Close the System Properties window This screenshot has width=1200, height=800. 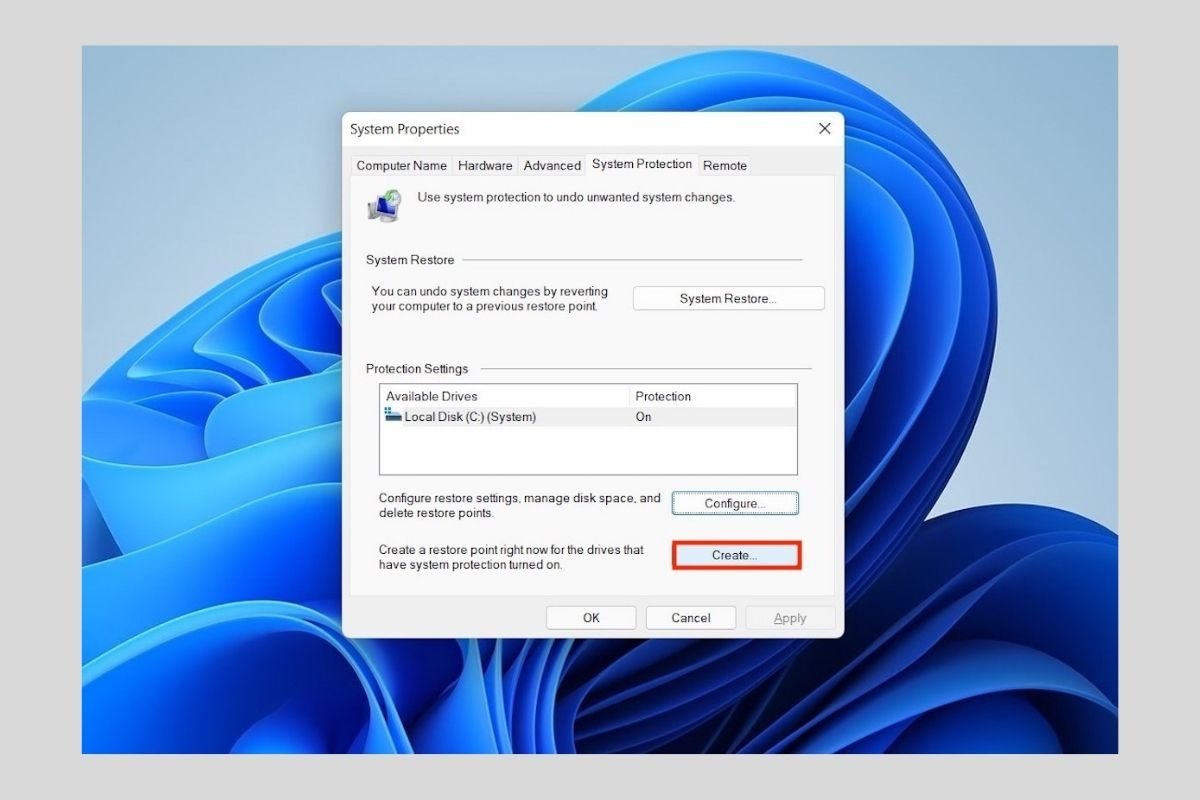[x=824, y=128]
